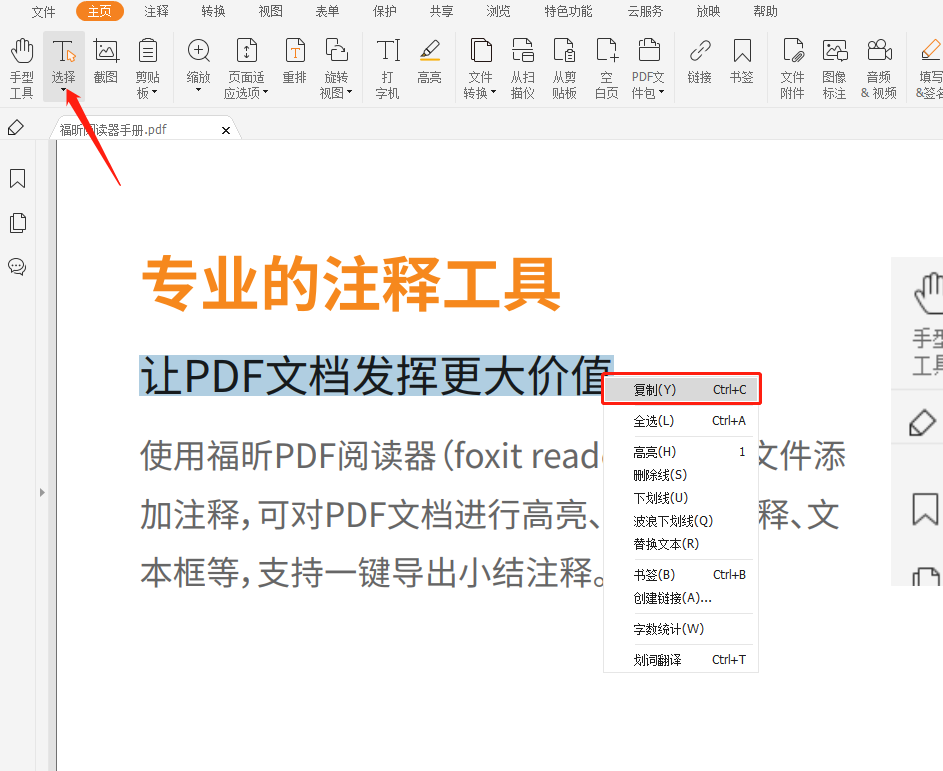Click the From Scanner (从扫描仪) icon
The image size is (943, 771).
coord(522,67)
